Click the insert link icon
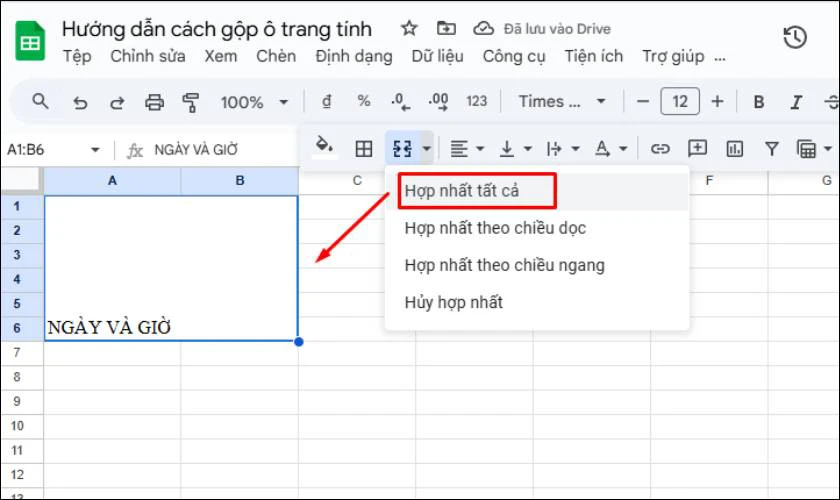Image resolution: width=840 pixels, height=500 pixels. point(660,149)
